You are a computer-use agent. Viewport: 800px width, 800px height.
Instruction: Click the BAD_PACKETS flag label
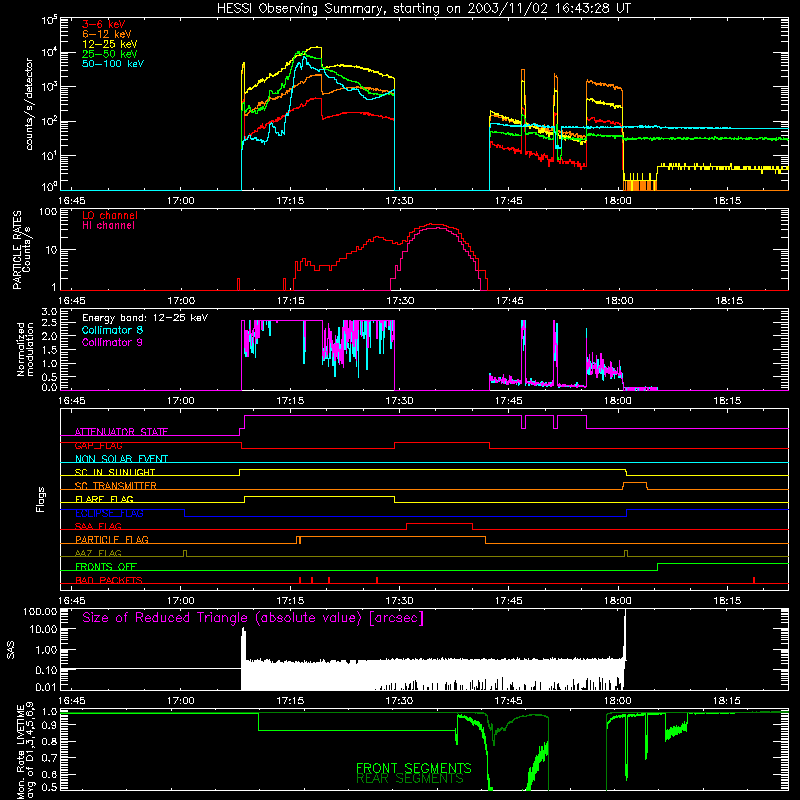coord(109,581)
